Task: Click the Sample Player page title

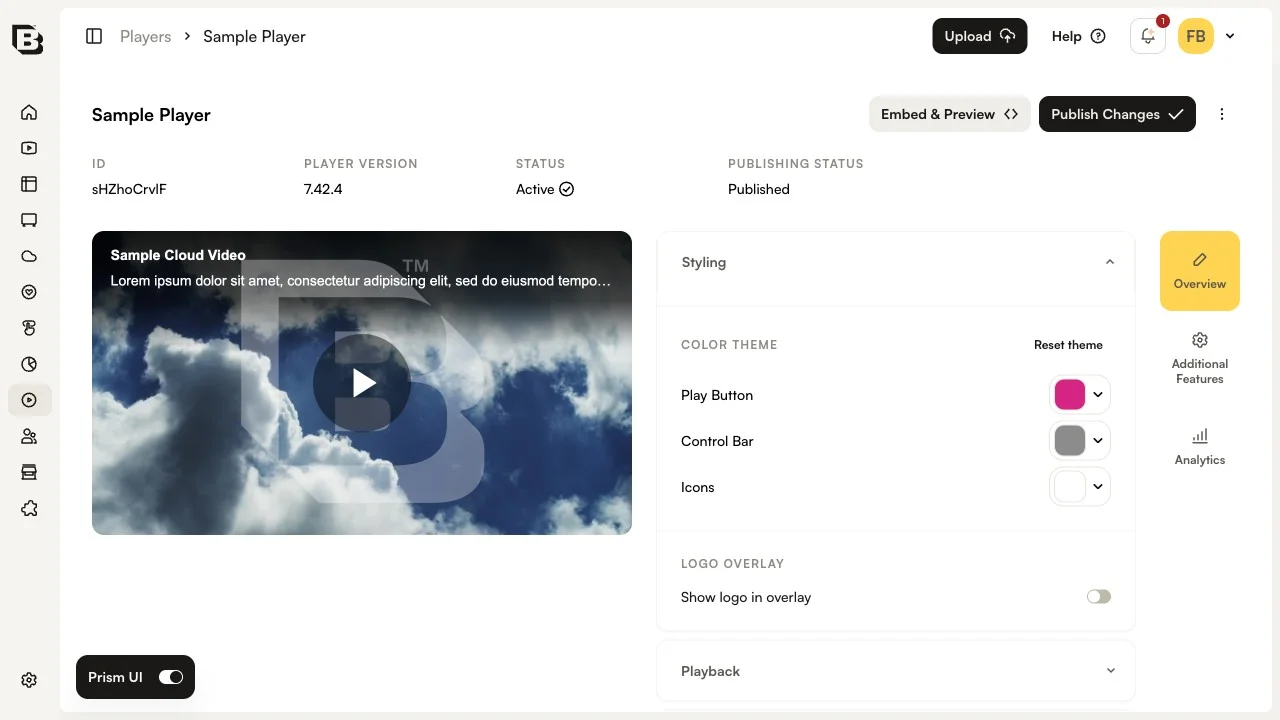Action: [x=151, y=115]
